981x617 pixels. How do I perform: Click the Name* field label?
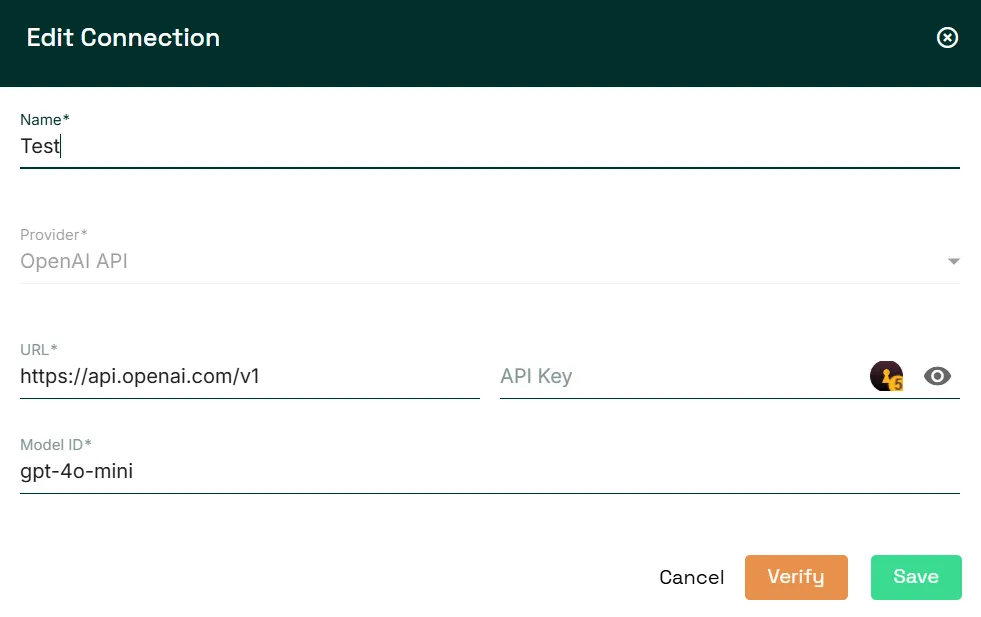[x=44, y=120]
